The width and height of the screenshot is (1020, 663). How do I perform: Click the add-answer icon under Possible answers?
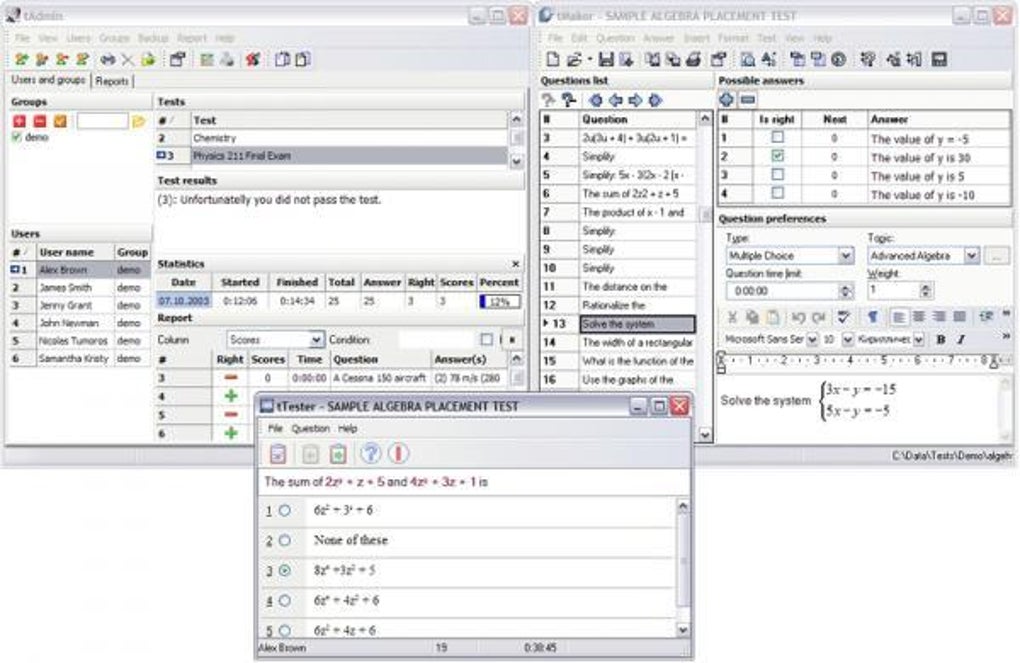click(727, 100)
